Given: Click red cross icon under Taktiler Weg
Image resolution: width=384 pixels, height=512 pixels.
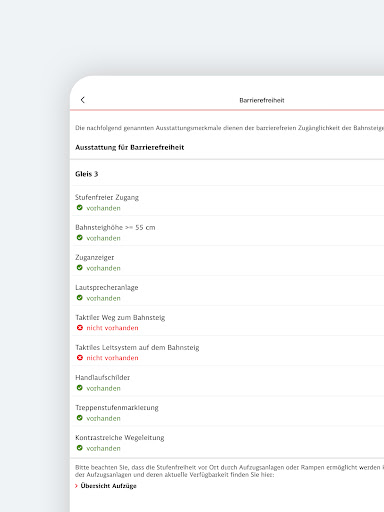Looking at the screenshot, I should (x=80, y=328).
